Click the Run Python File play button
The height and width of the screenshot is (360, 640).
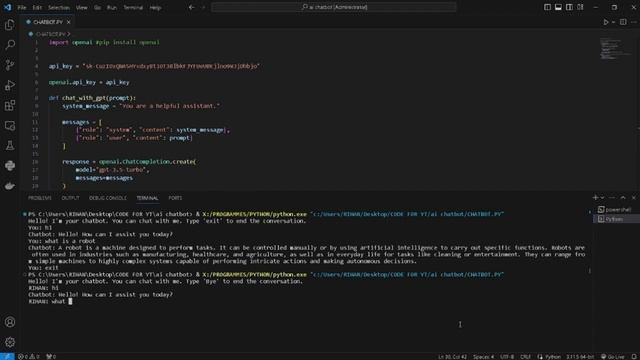tap(606, 22)
